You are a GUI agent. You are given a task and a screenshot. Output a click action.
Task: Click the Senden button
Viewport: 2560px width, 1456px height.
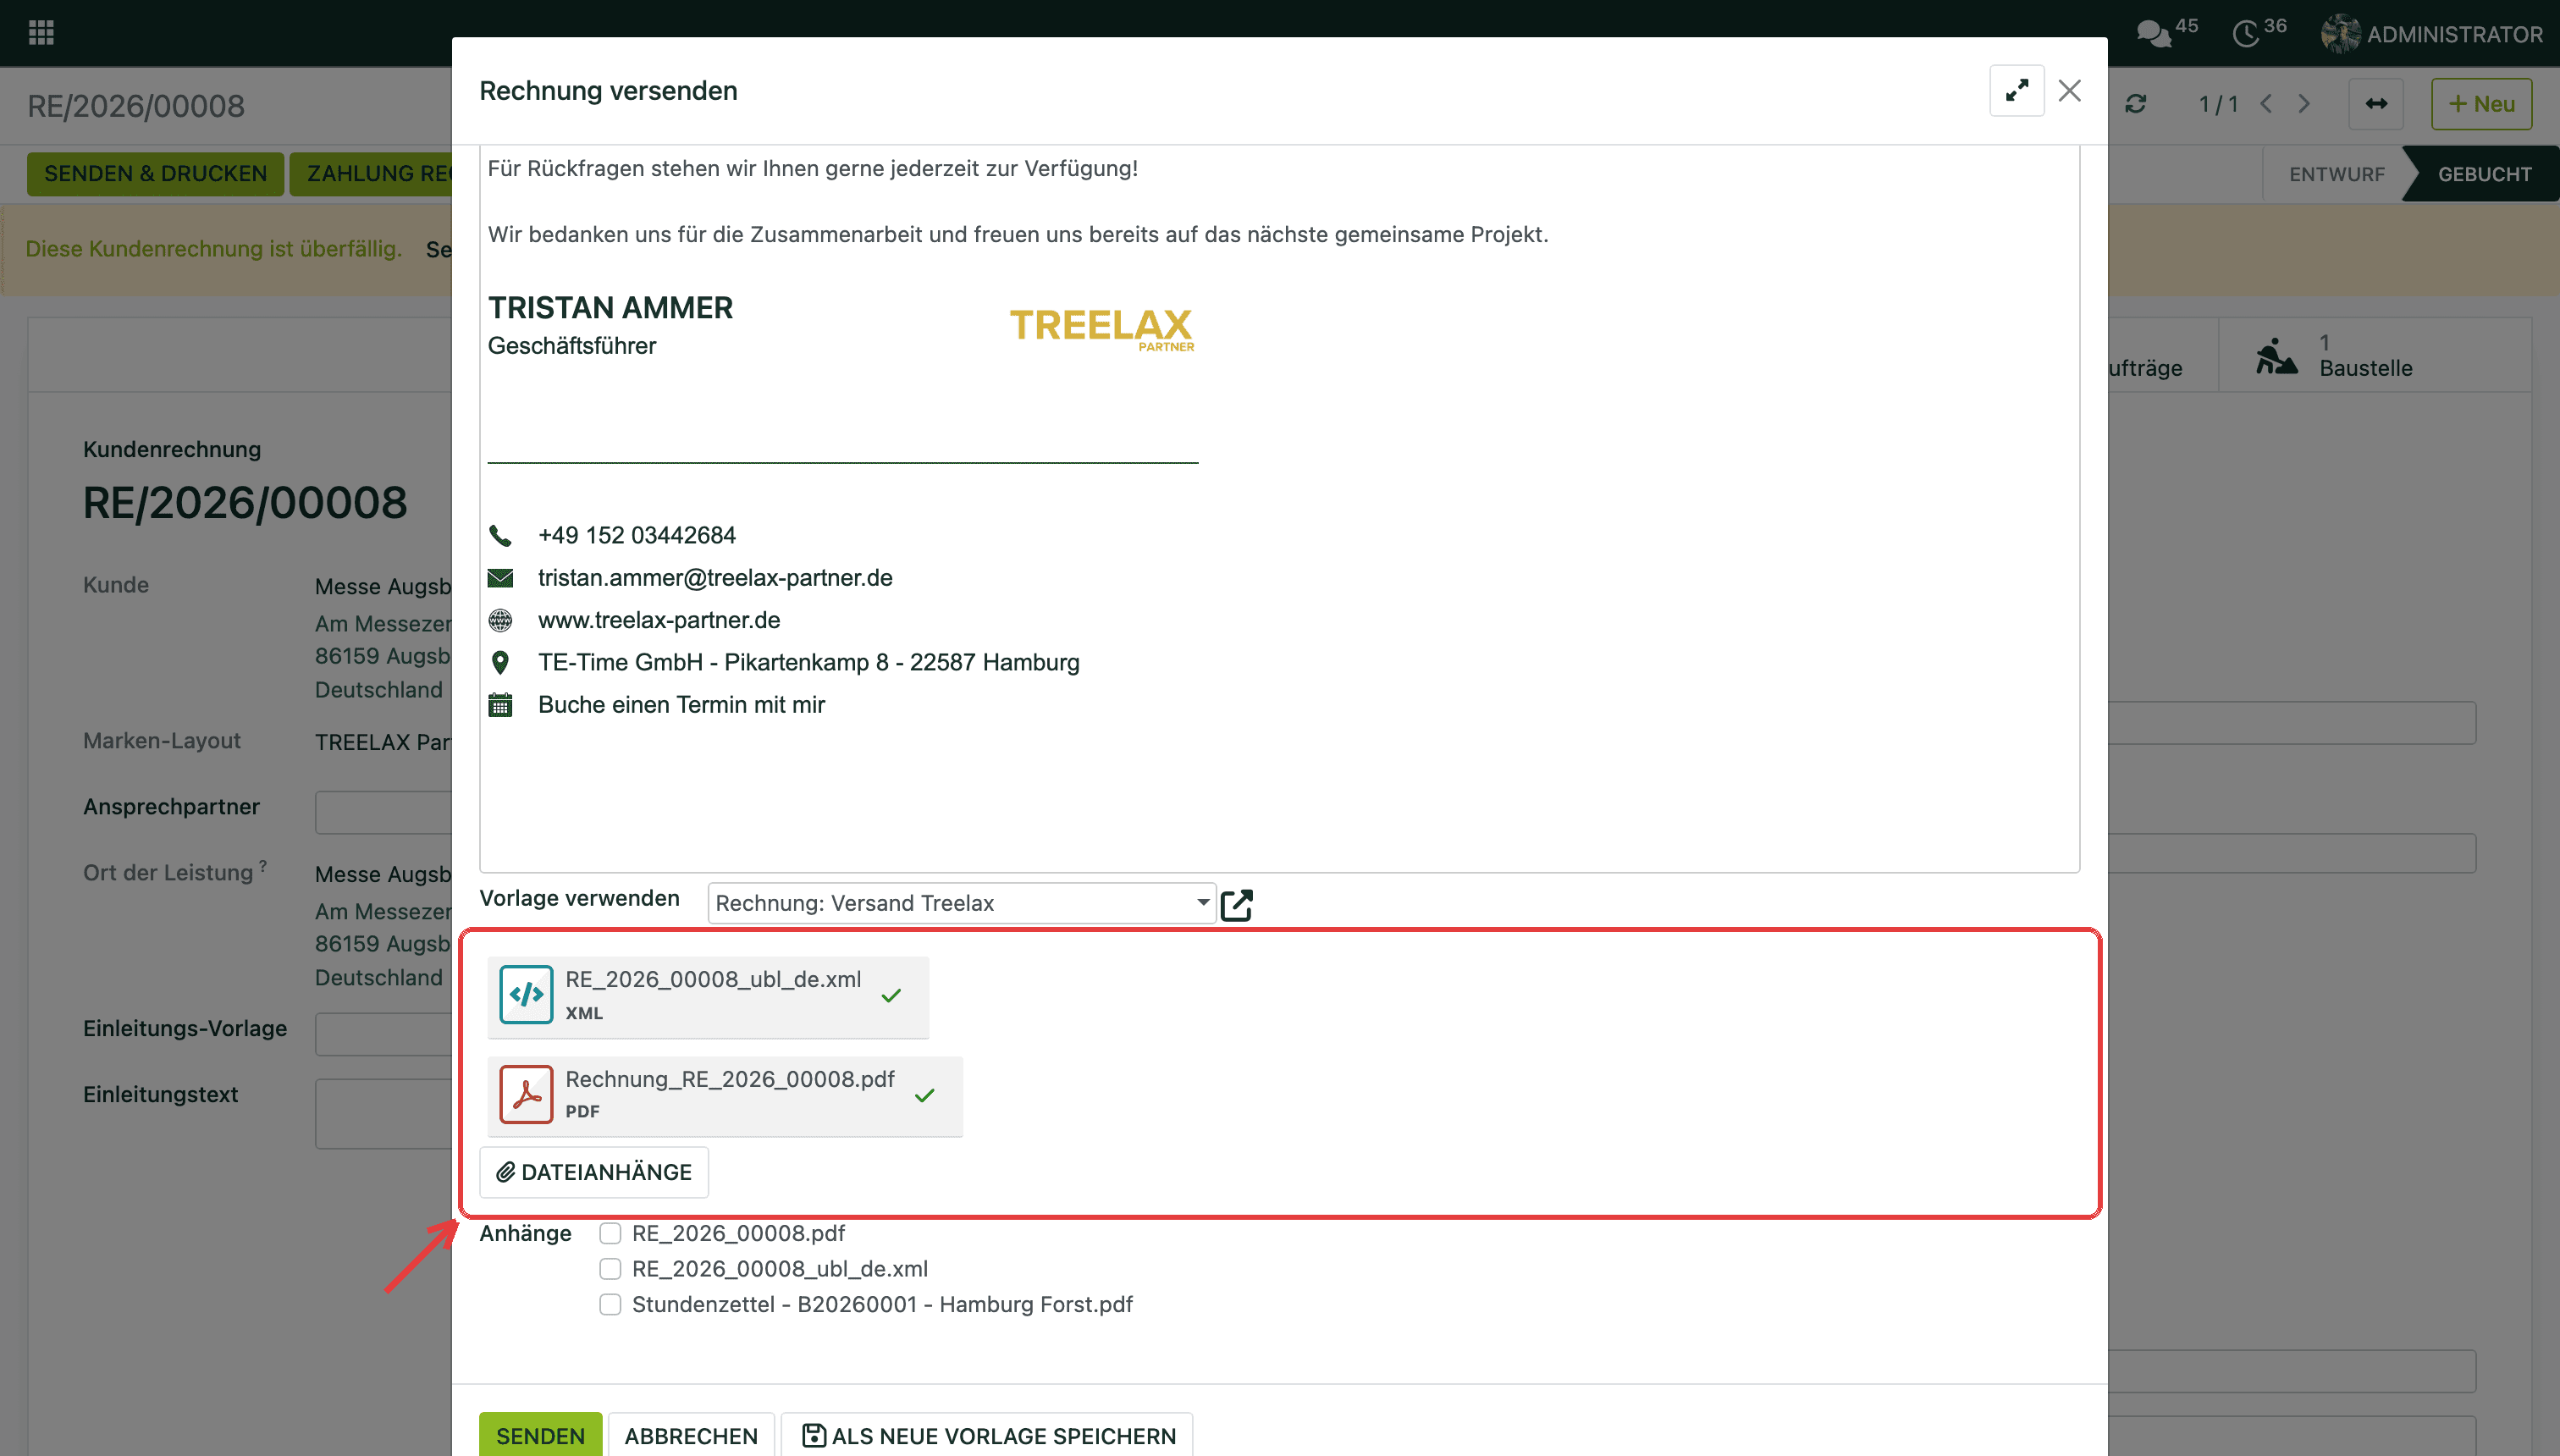(540, 1435)
